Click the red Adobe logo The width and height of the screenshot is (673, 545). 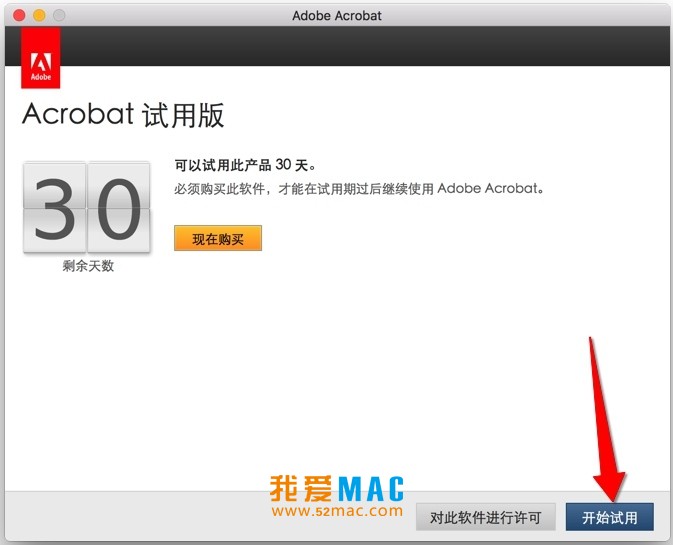[41, 58]
